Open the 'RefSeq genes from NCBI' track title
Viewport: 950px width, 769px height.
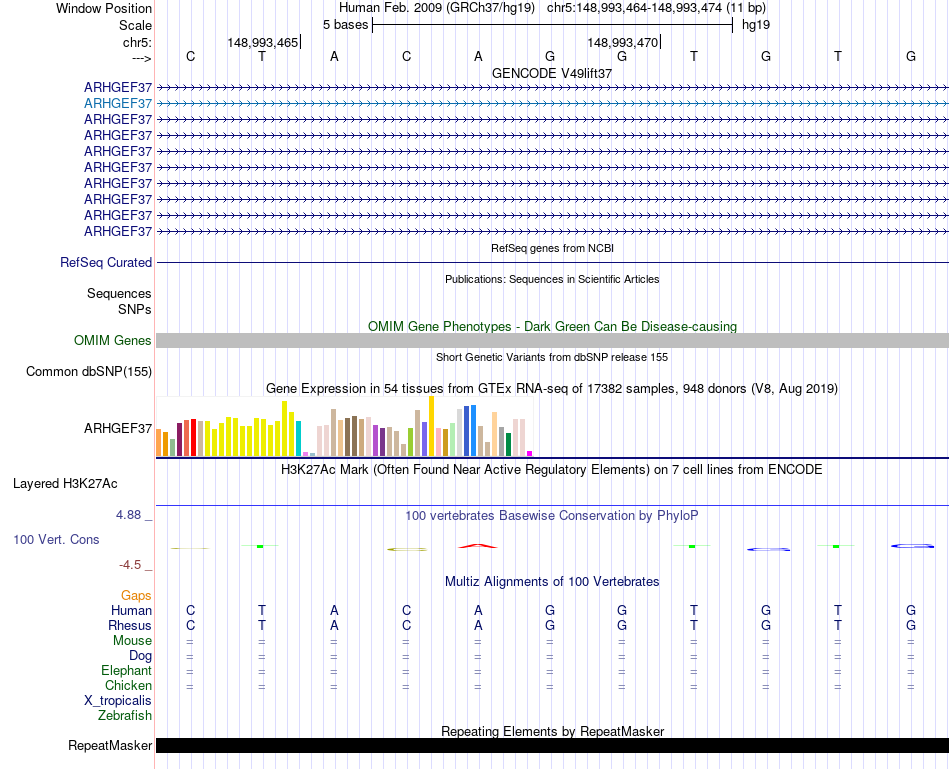[x=552, y=248]
